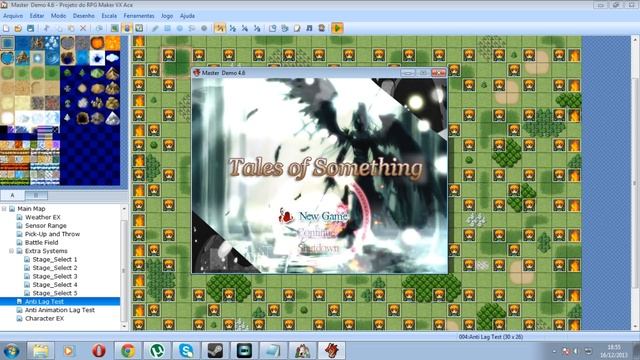Open a project using the folder icon
The height and width of the screenshot is (360, 640).
point(18,28)
